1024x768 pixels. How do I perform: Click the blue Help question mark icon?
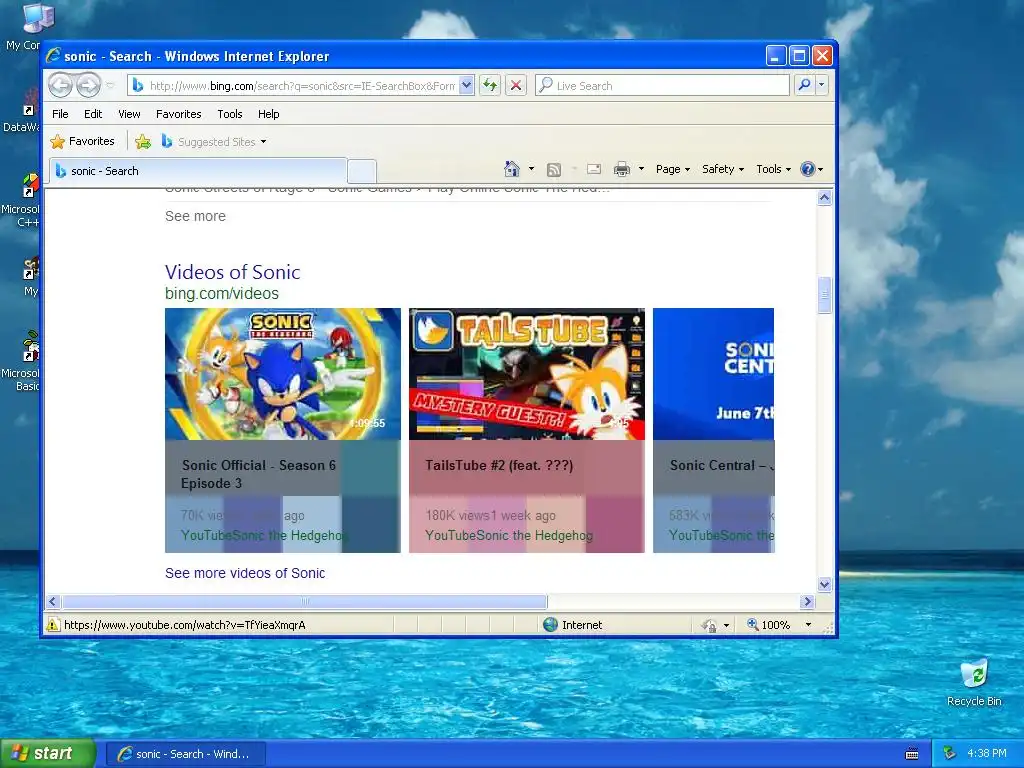(808, 169)
